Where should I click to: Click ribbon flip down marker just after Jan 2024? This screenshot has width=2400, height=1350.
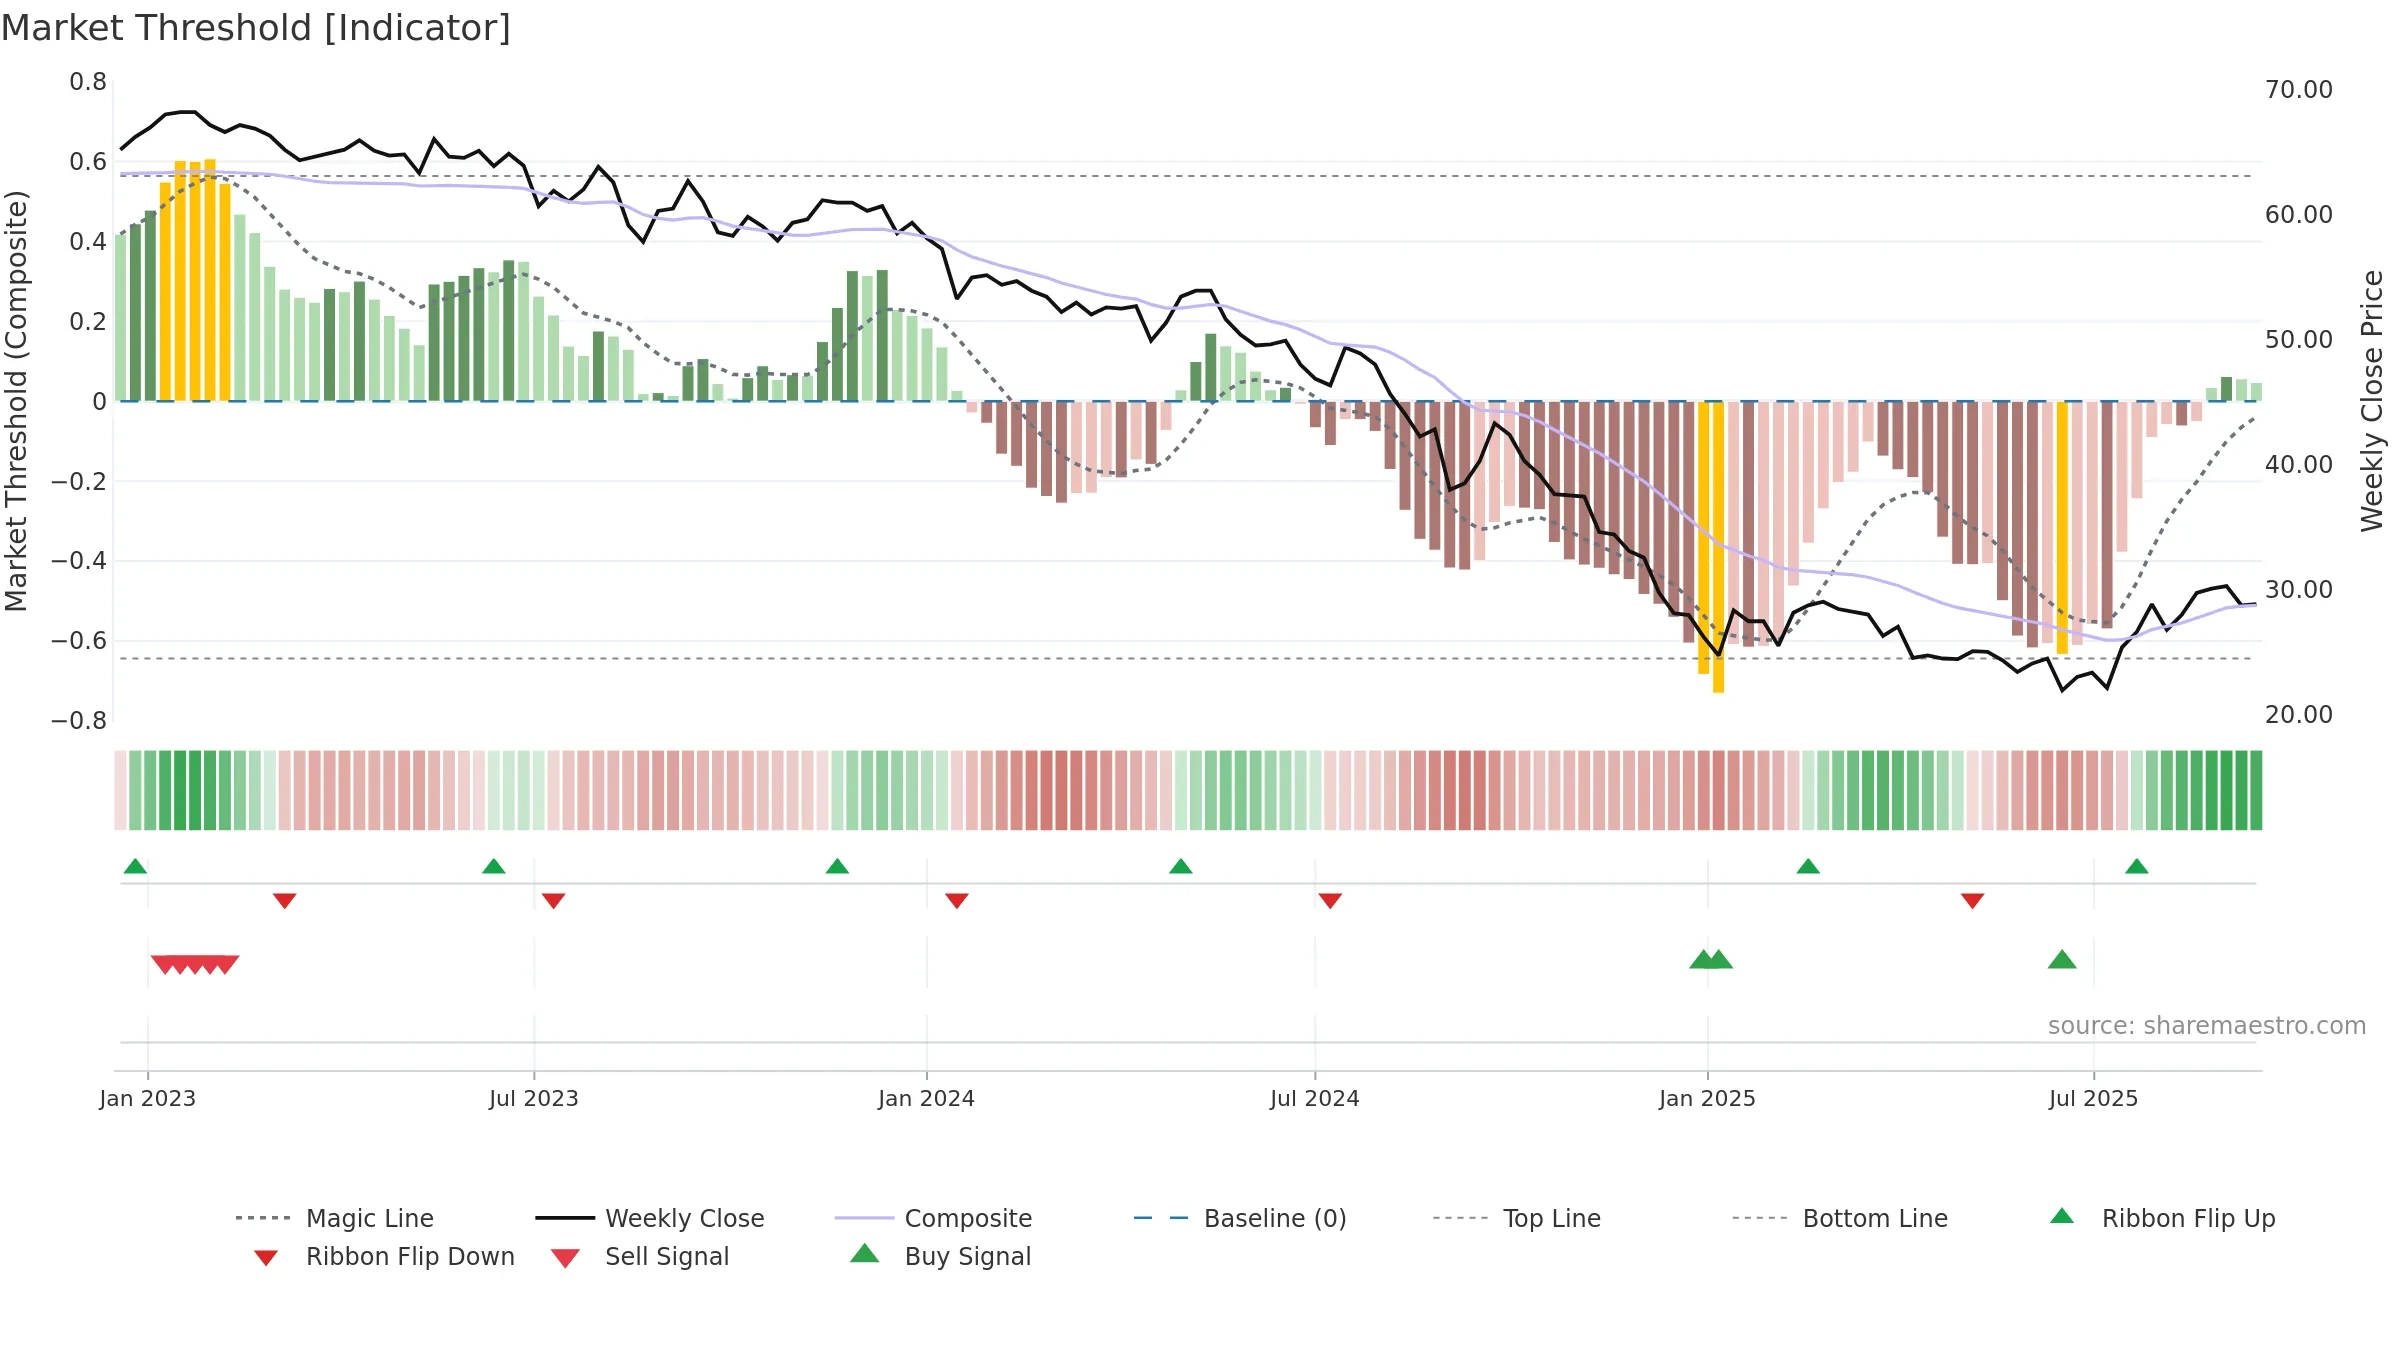(x=956, y=901)
